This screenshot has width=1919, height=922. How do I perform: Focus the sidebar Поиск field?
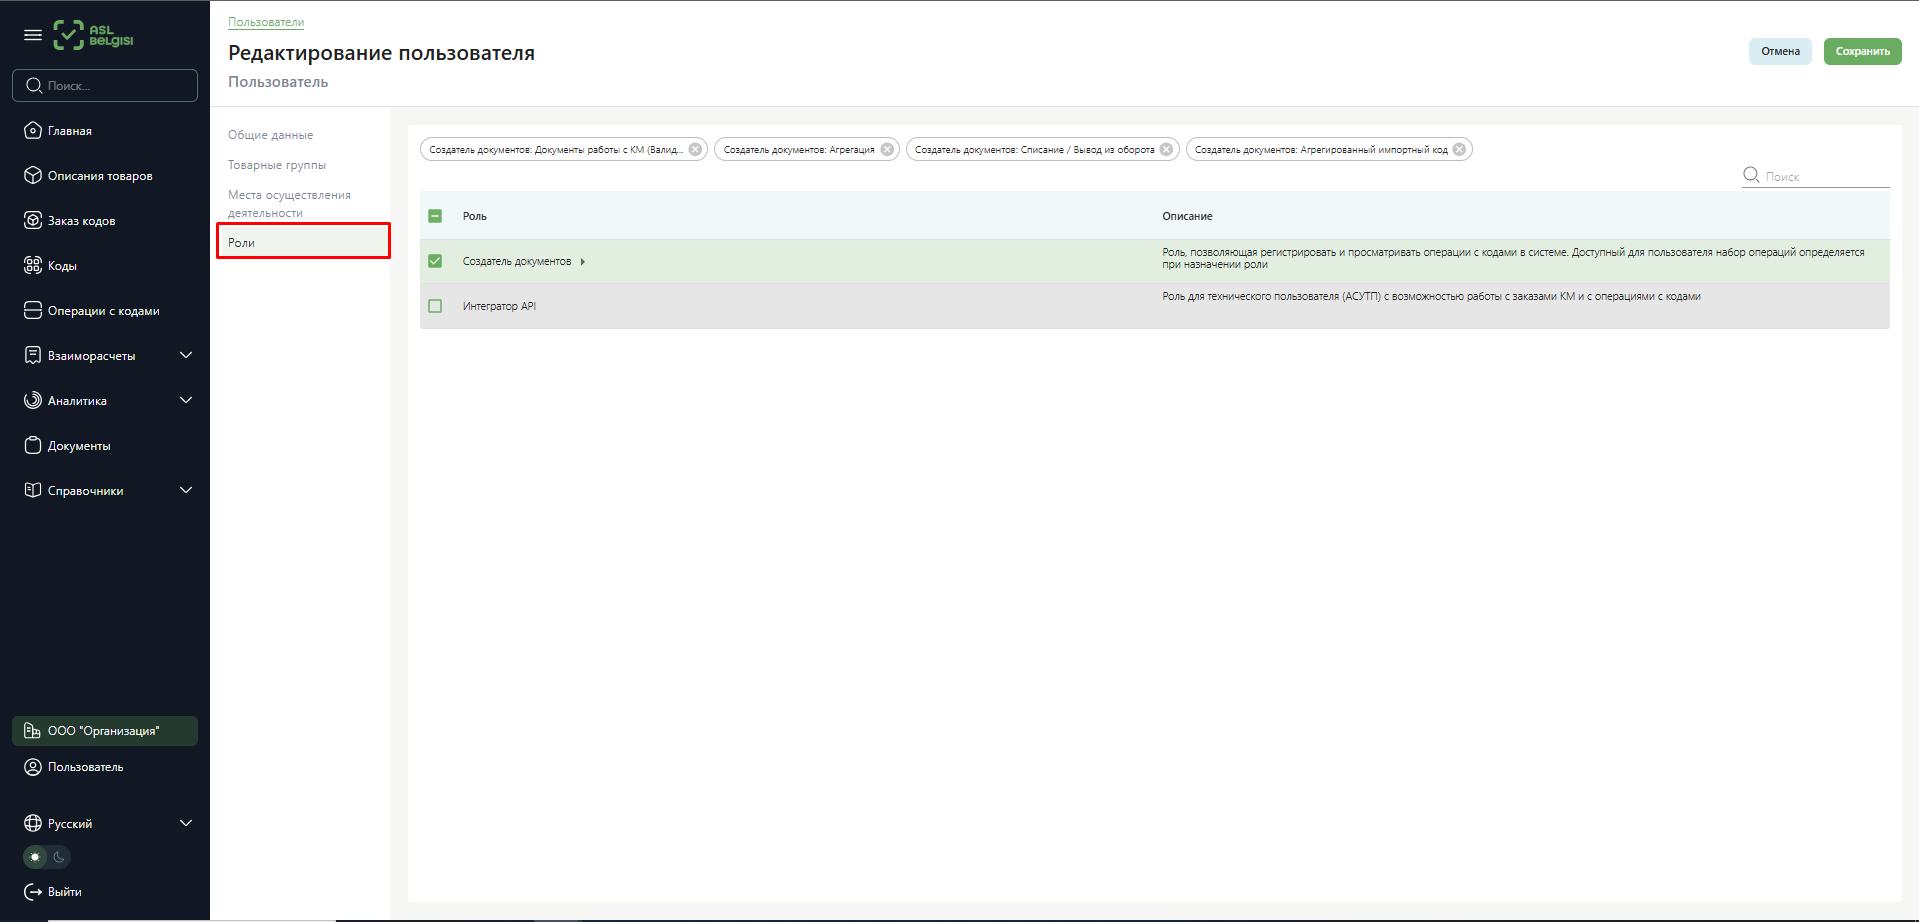tap(105, 86)
